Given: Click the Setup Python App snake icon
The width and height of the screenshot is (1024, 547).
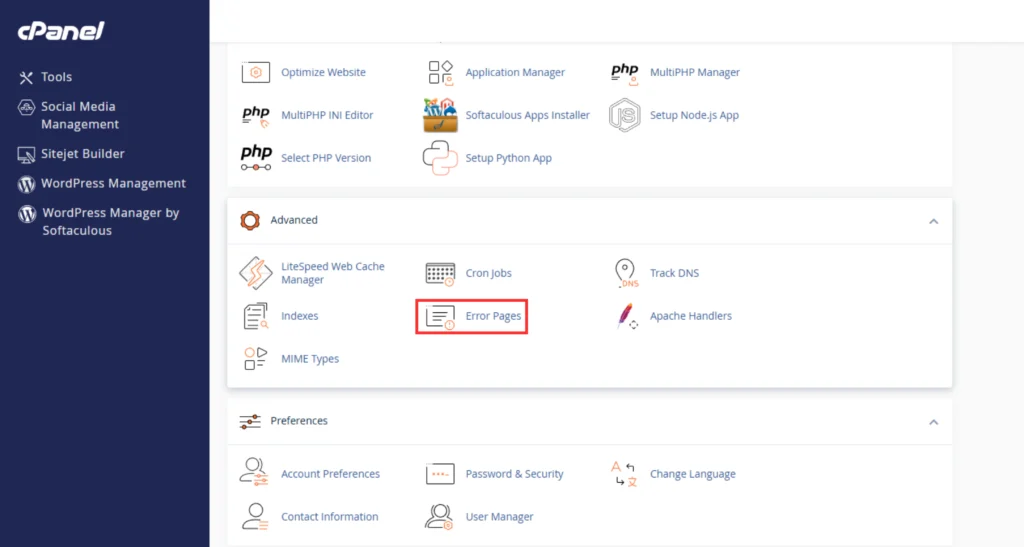Looking at the screenshot, I should point(440,158).
